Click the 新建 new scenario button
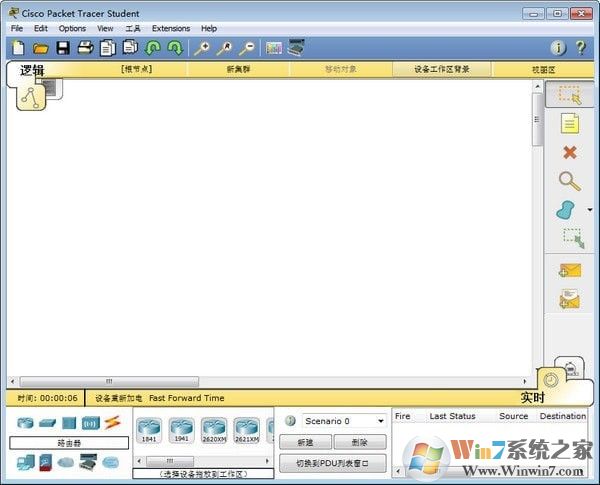The image size is (600, 485). click(305, 442)
